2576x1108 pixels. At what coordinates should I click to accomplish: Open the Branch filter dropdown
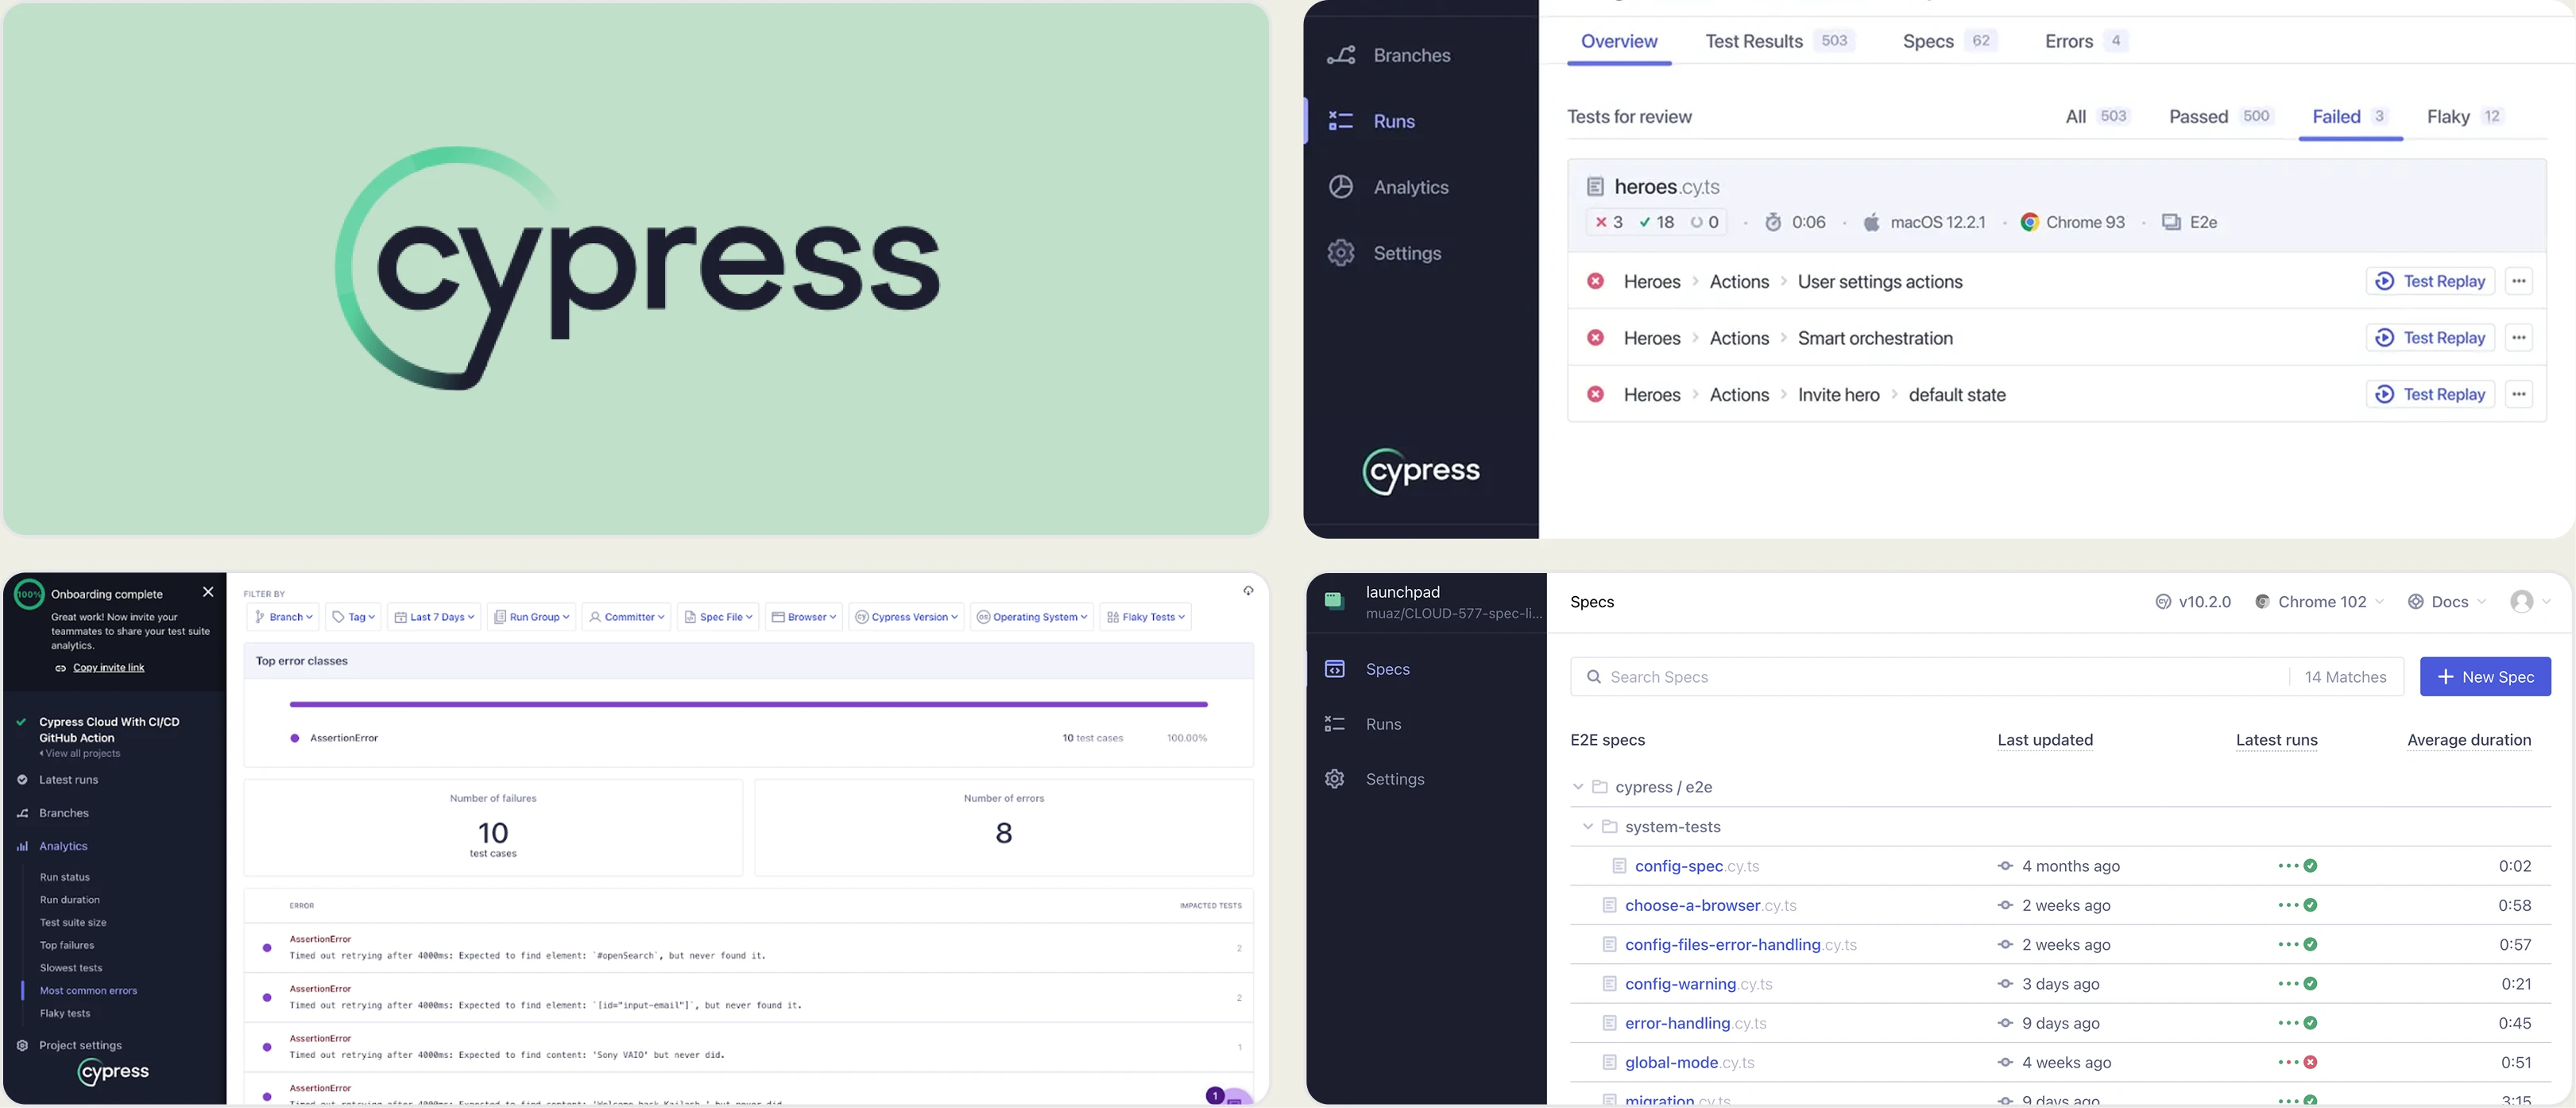click(283, 617)
